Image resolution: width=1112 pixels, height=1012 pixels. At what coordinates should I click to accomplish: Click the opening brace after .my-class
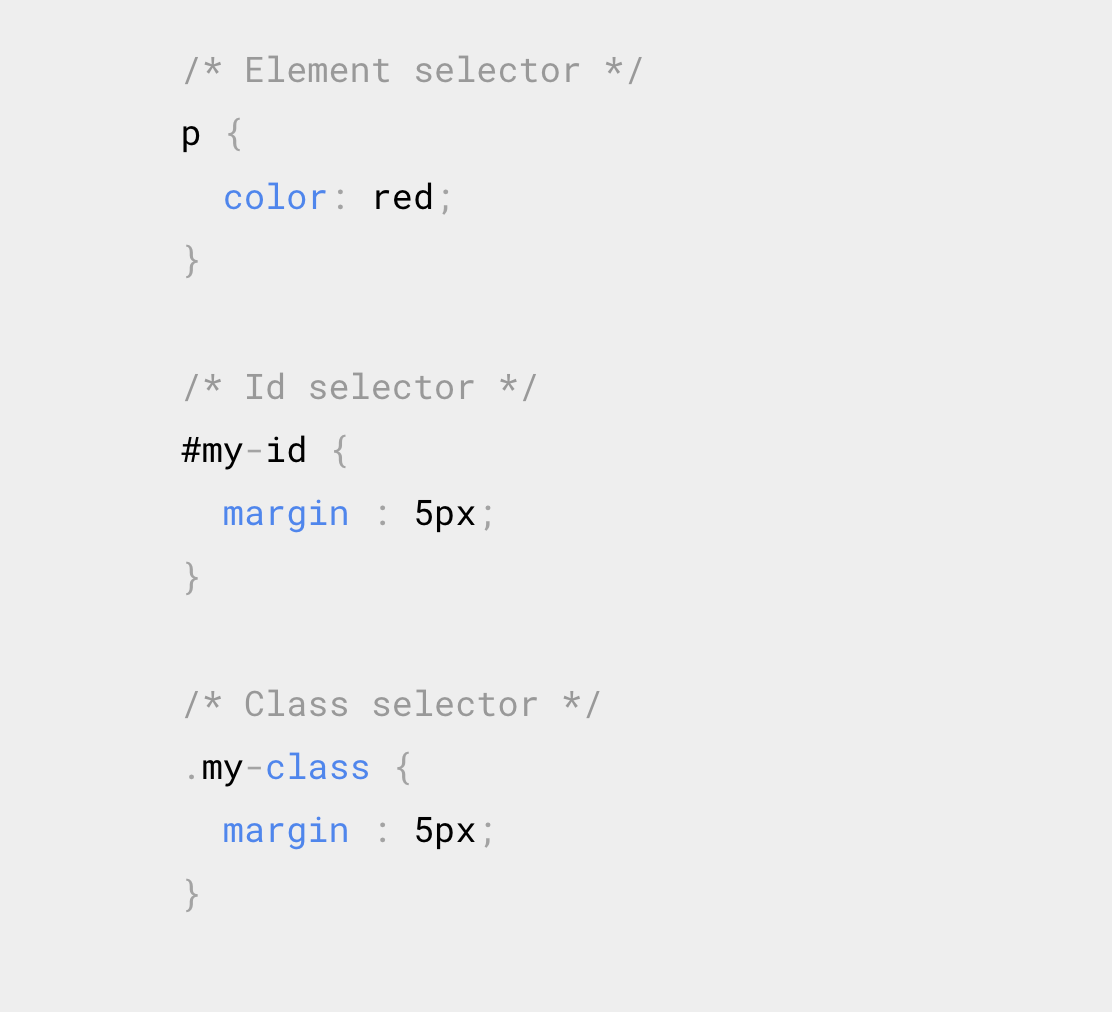pyautogui.click(x=404, y=768)
